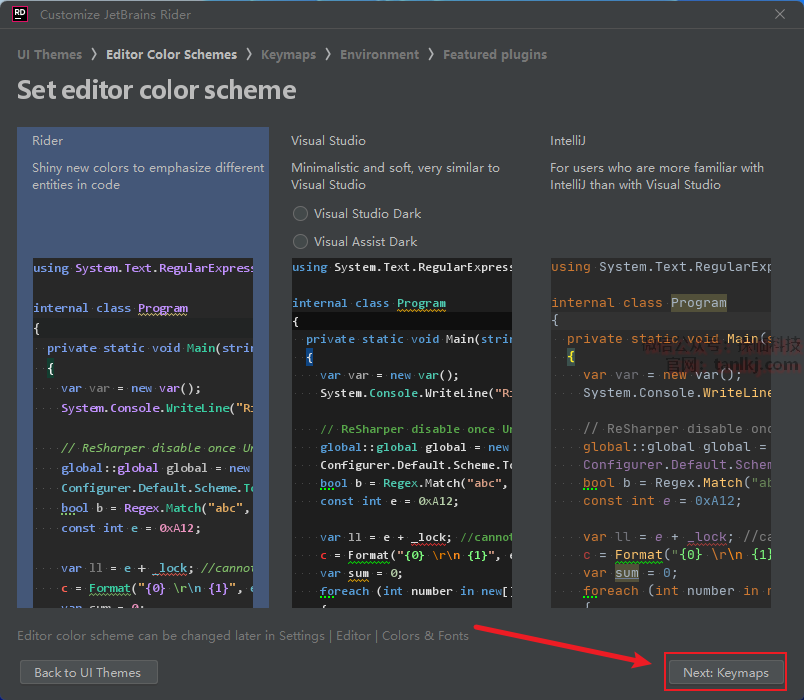Click the chevron before Featured plugins
Screen dimensions: 804x700
pos(432,55)
